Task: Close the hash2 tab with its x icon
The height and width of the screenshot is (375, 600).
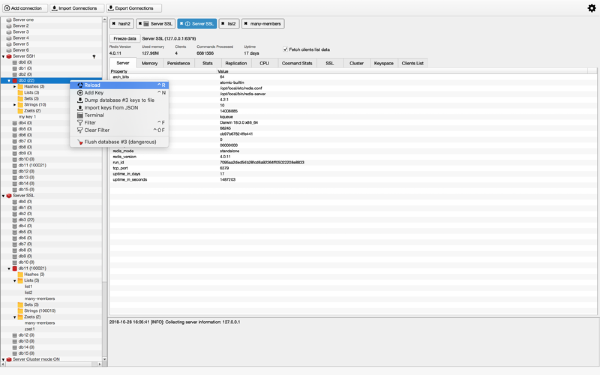Action: (114, 24)
